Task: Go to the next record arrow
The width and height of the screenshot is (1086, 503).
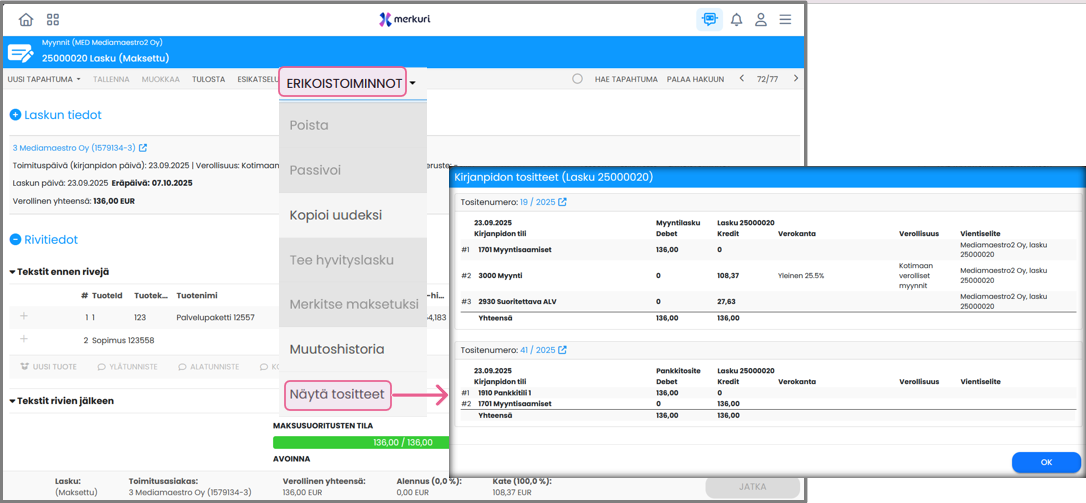Action: click(796, 79)
